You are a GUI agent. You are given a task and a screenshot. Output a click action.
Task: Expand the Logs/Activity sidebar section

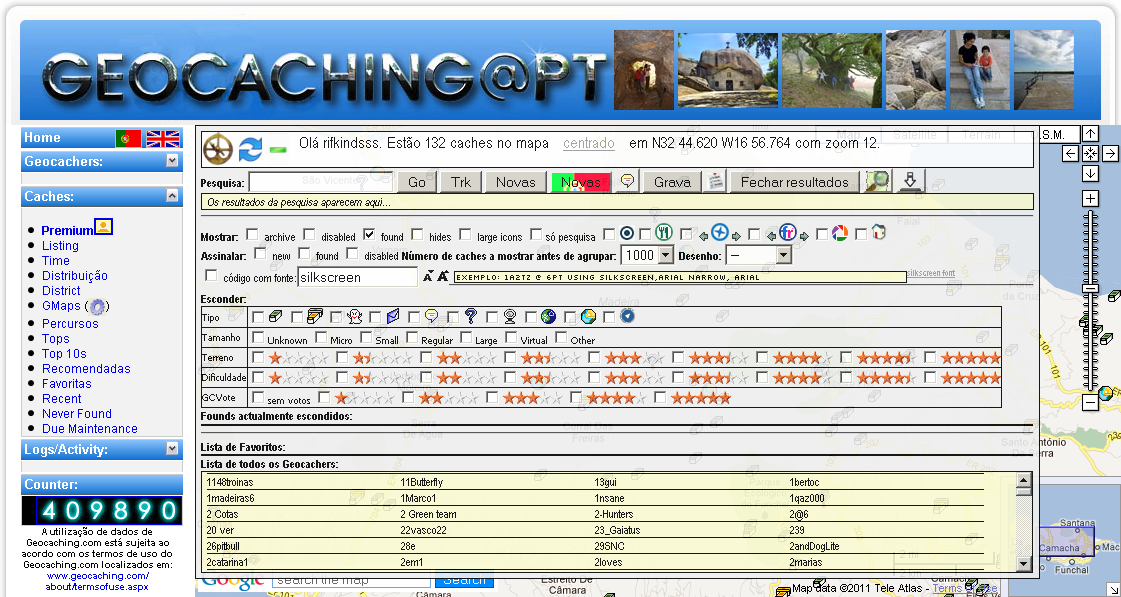pyautogui.click(x=172, y=448)
